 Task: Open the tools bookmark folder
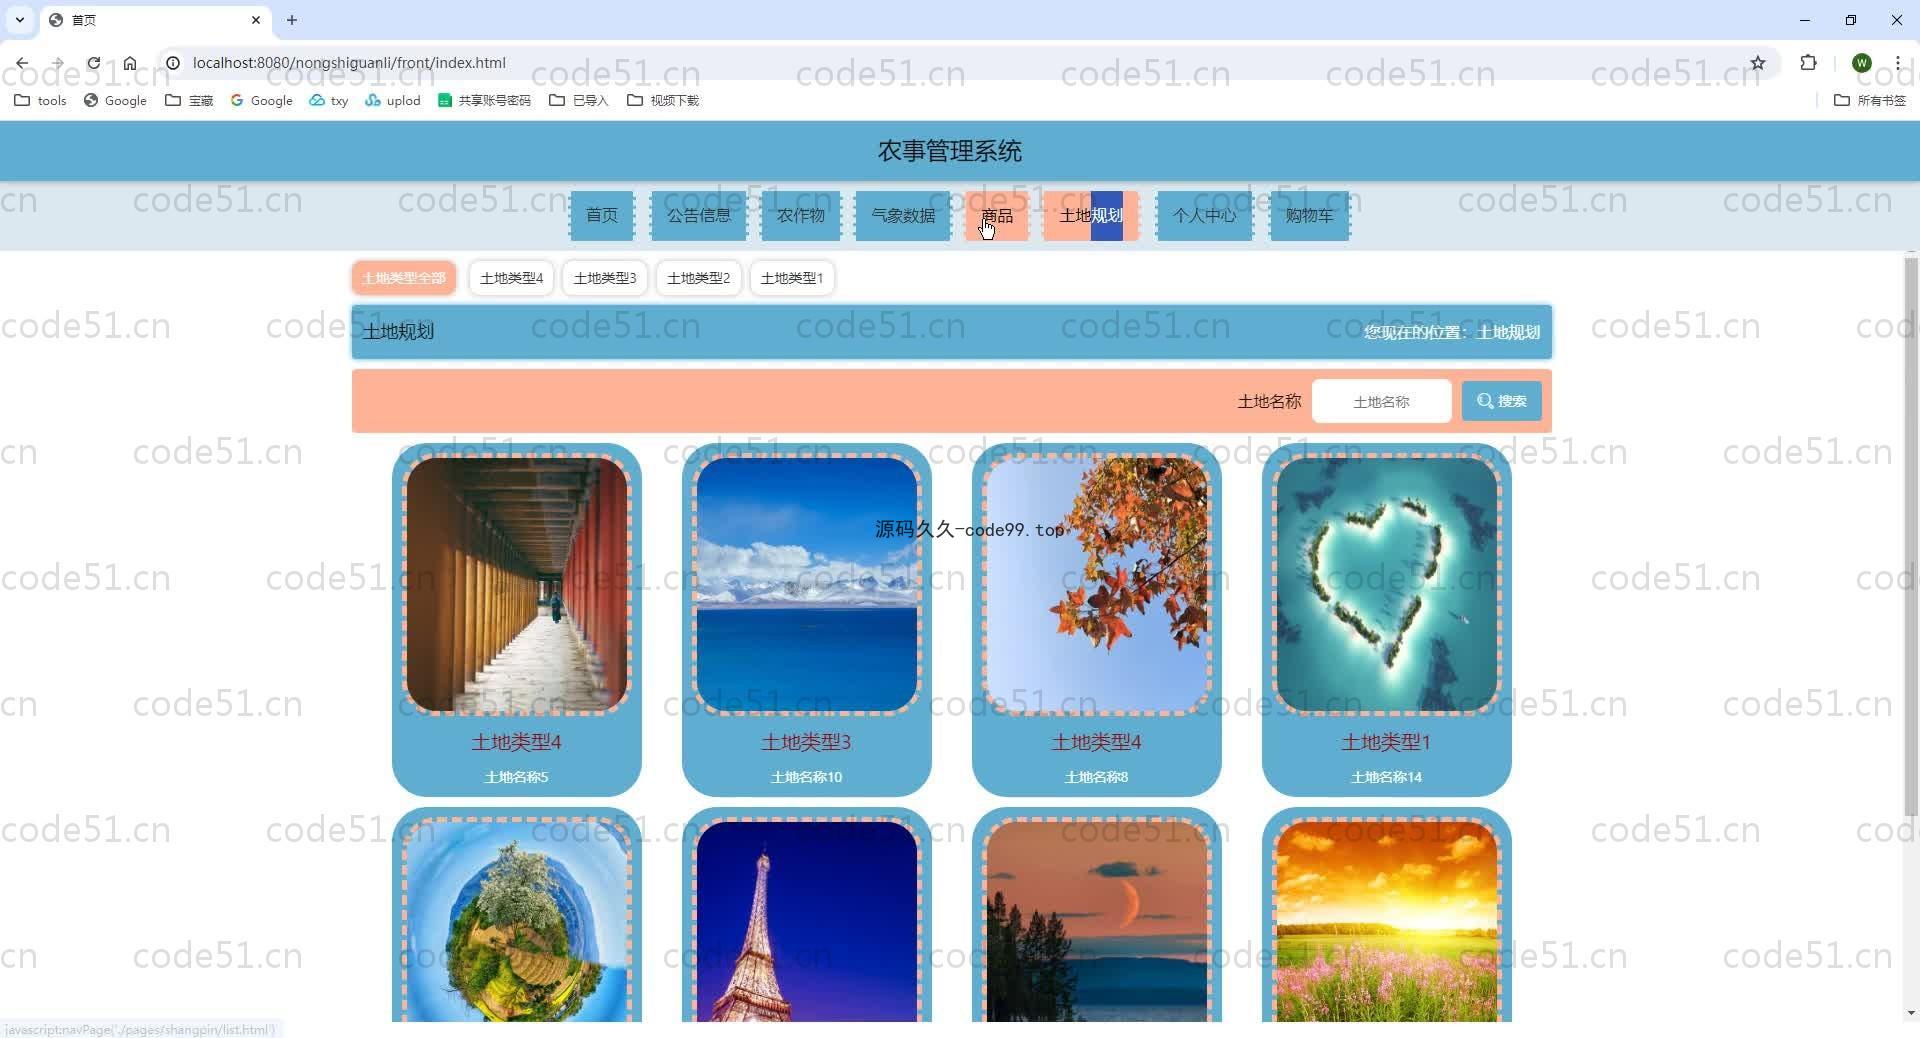(x=41, y=100)
